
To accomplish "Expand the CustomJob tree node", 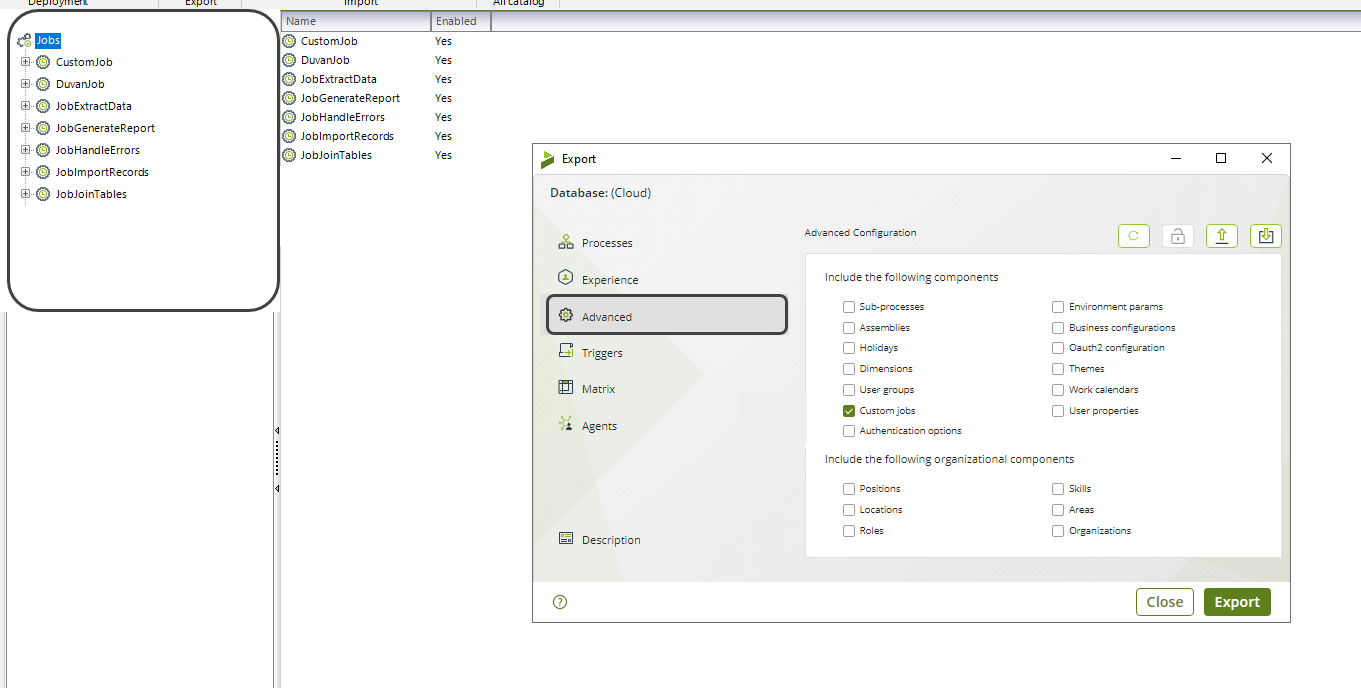I will (x=26, y=62).
